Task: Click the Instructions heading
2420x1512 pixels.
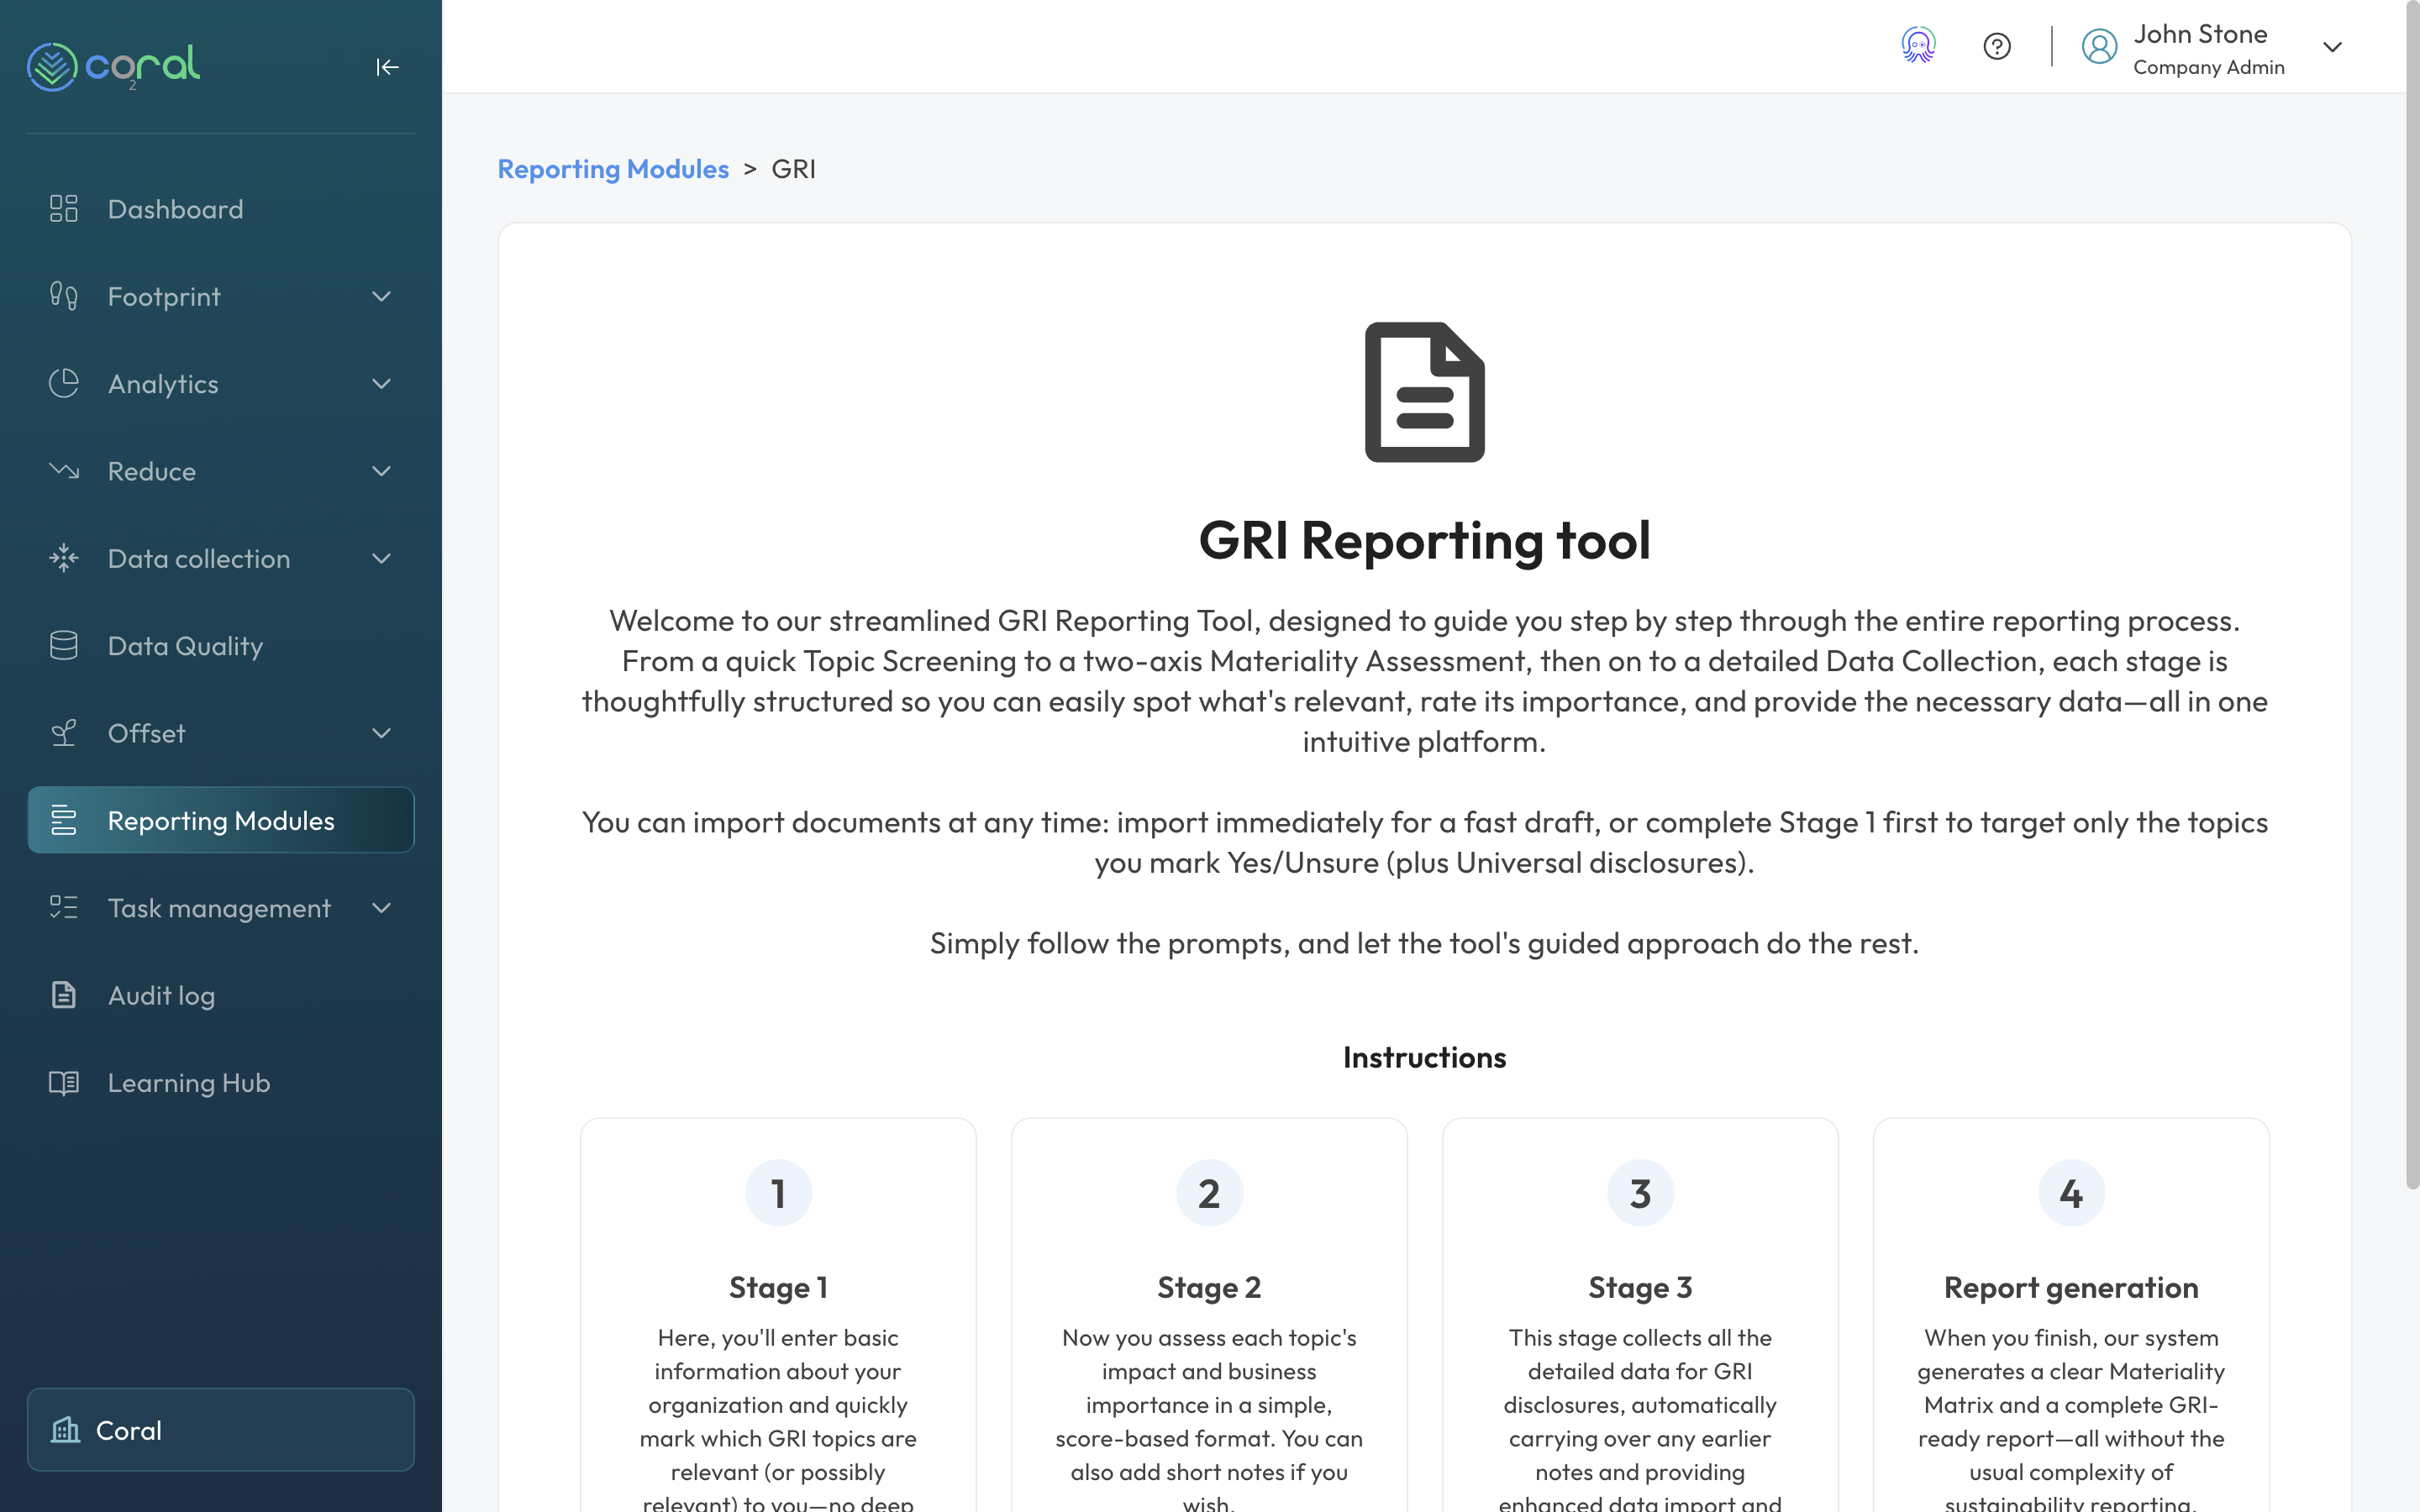Action: (x=1424, y=1057)
